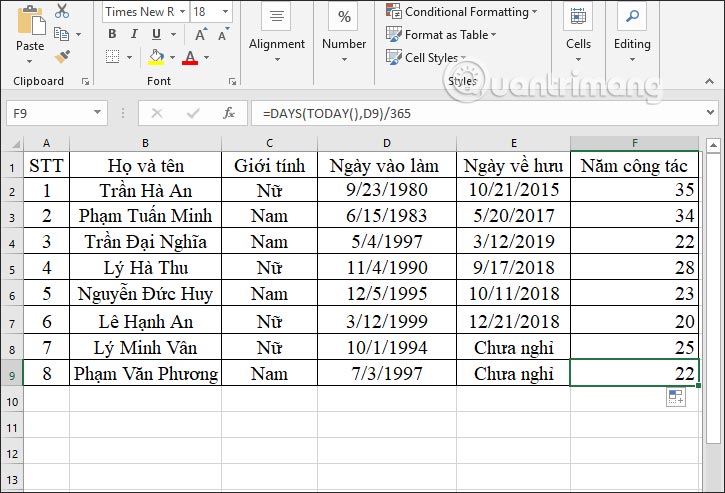This screenshot has height=493, width=725.
Task: Select column B header
Action: coord(145,143)
